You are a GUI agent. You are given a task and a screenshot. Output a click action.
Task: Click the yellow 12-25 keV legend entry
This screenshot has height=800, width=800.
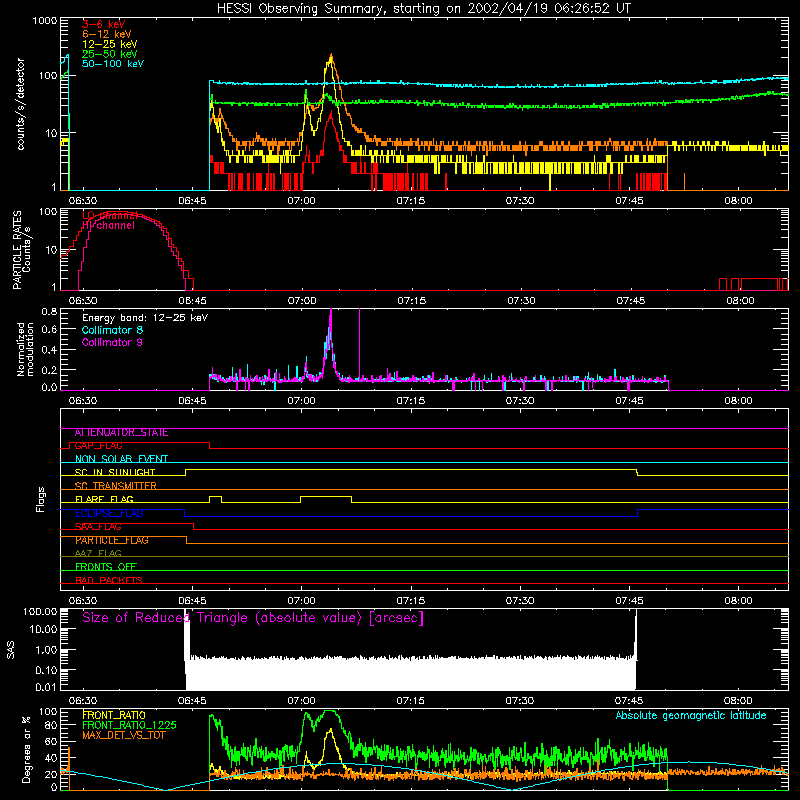point(110,44)
